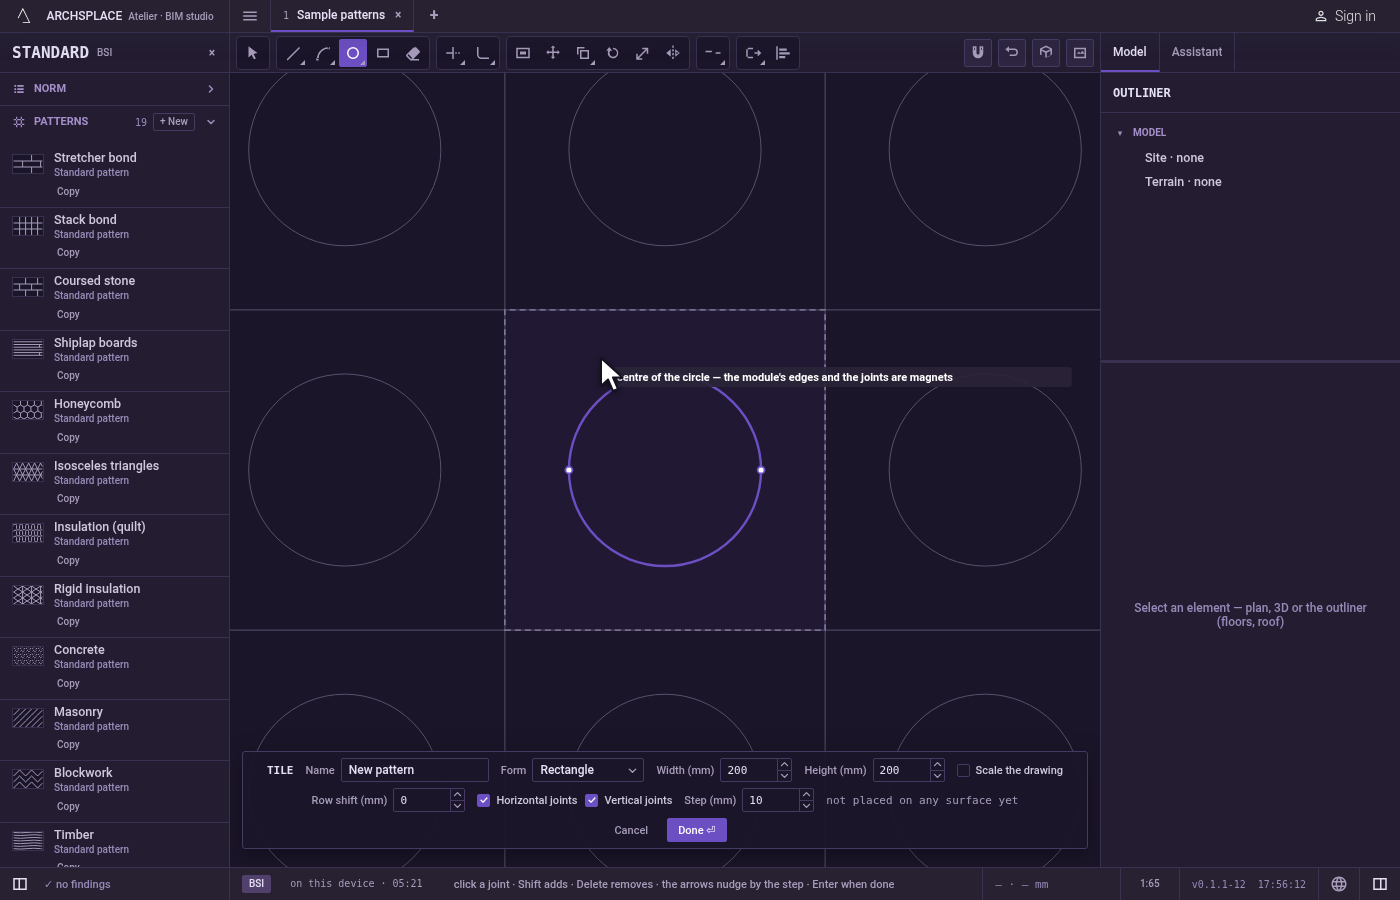
Task: Select the arc drawing tool
Action: pos(323,54)
